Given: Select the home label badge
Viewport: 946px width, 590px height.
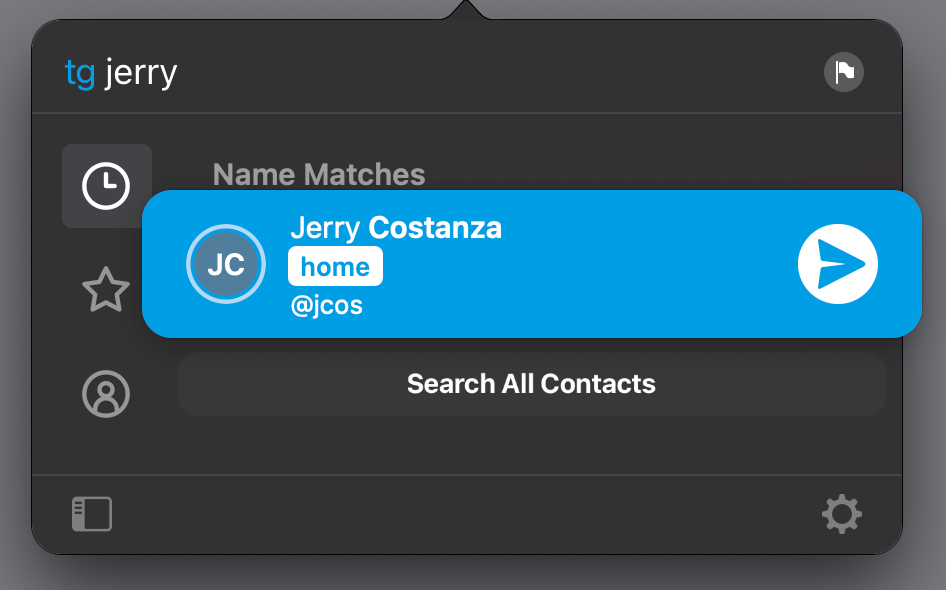Looking at the screenshot, I should coord(335,266).
